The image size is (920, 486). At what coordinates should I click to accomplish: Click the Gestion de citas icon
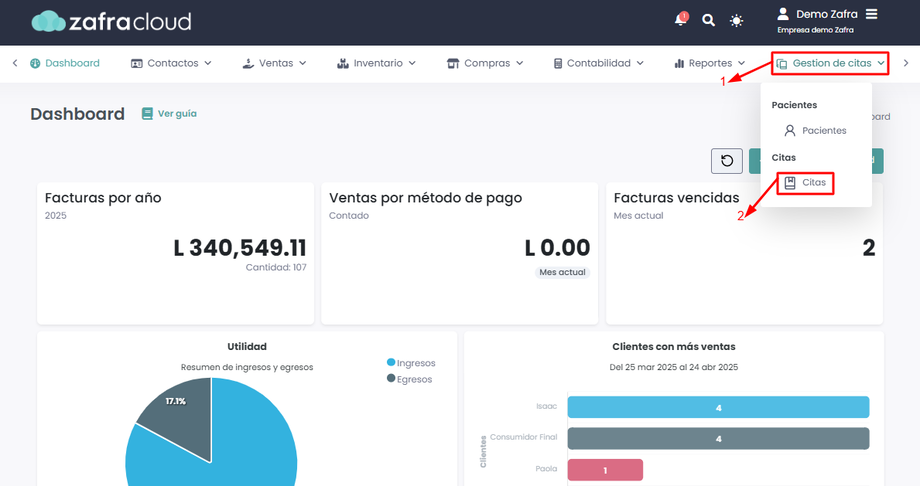tap(782, 63)
